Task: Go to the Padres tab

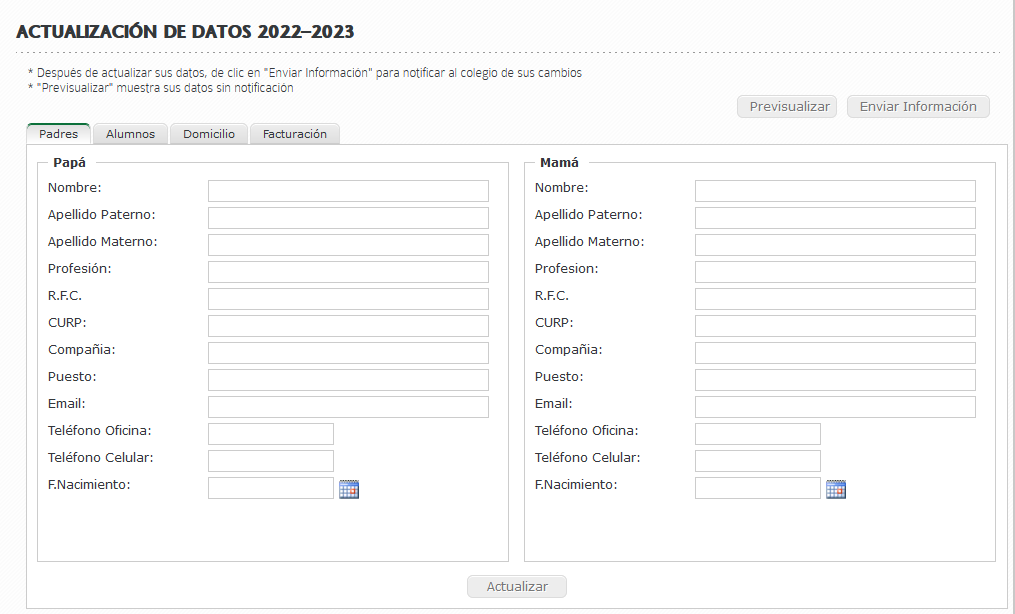Action: tap(58, 134)
